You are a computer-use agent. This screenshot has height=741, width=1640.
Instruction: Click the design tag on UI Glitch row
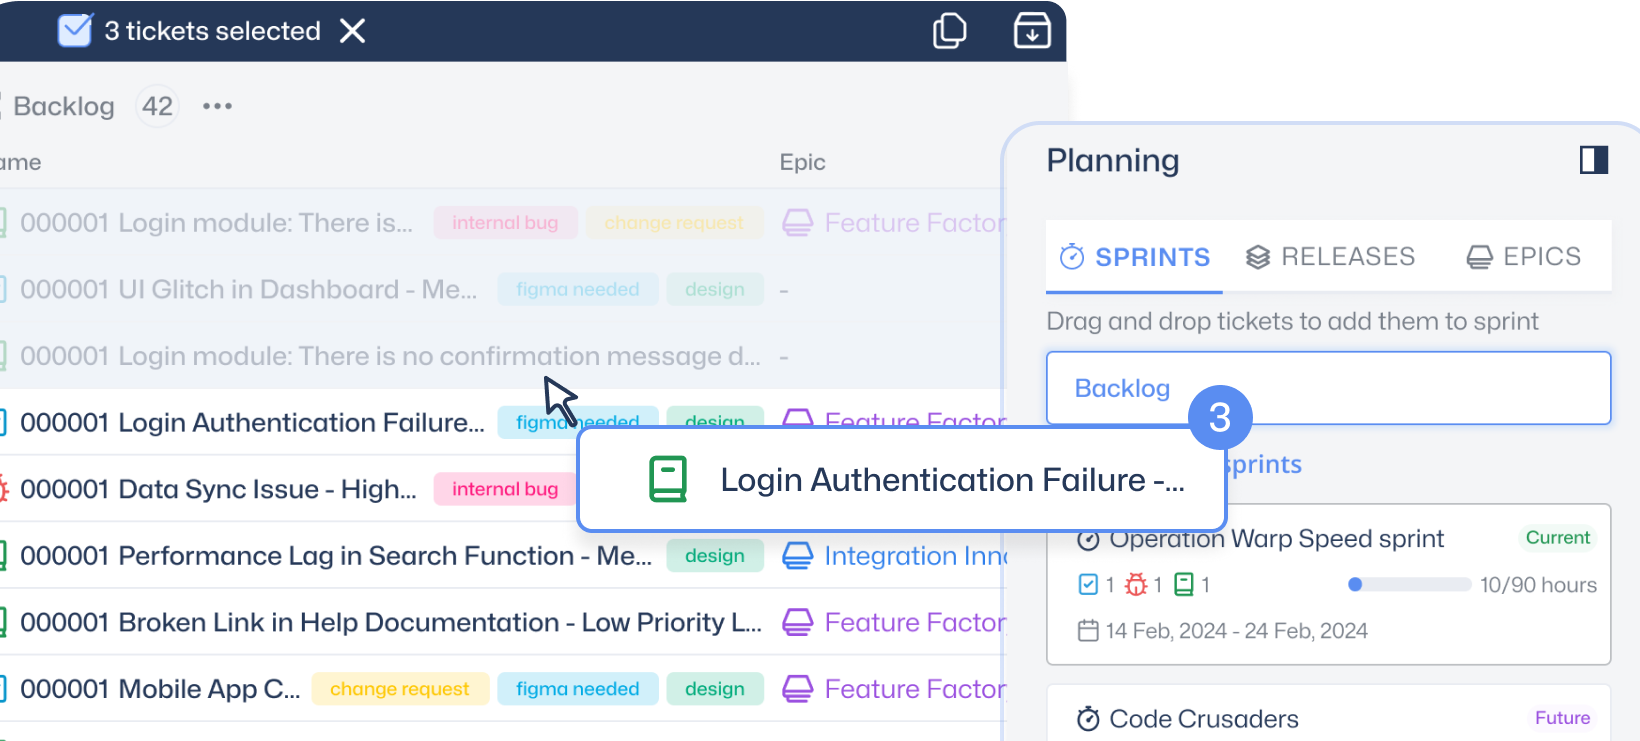tap(714, 289)
